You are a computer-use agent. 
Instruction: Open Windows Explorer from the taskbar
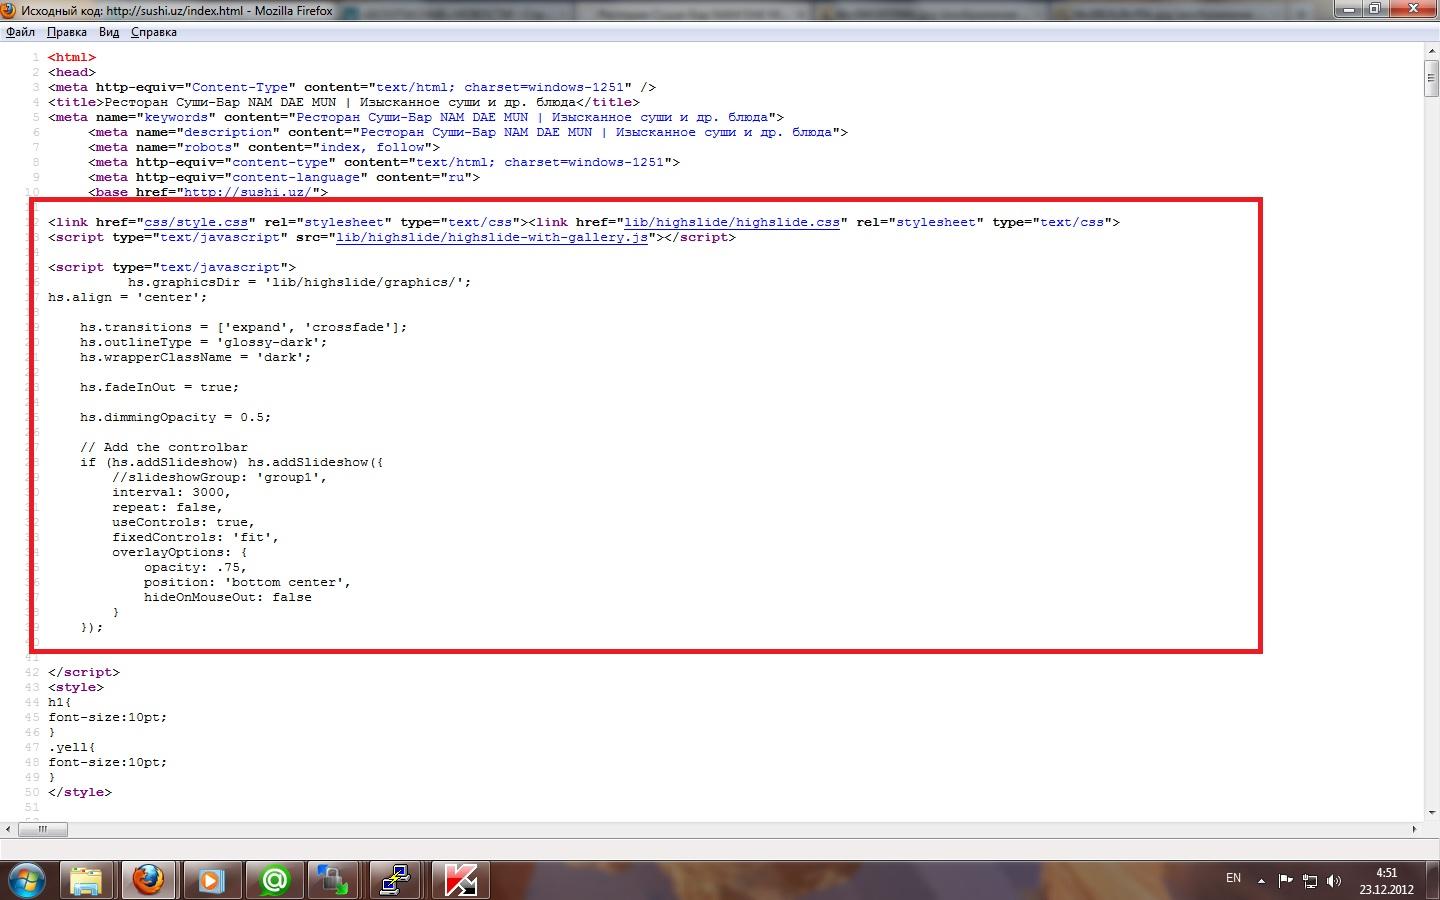(x=87, y=880)
